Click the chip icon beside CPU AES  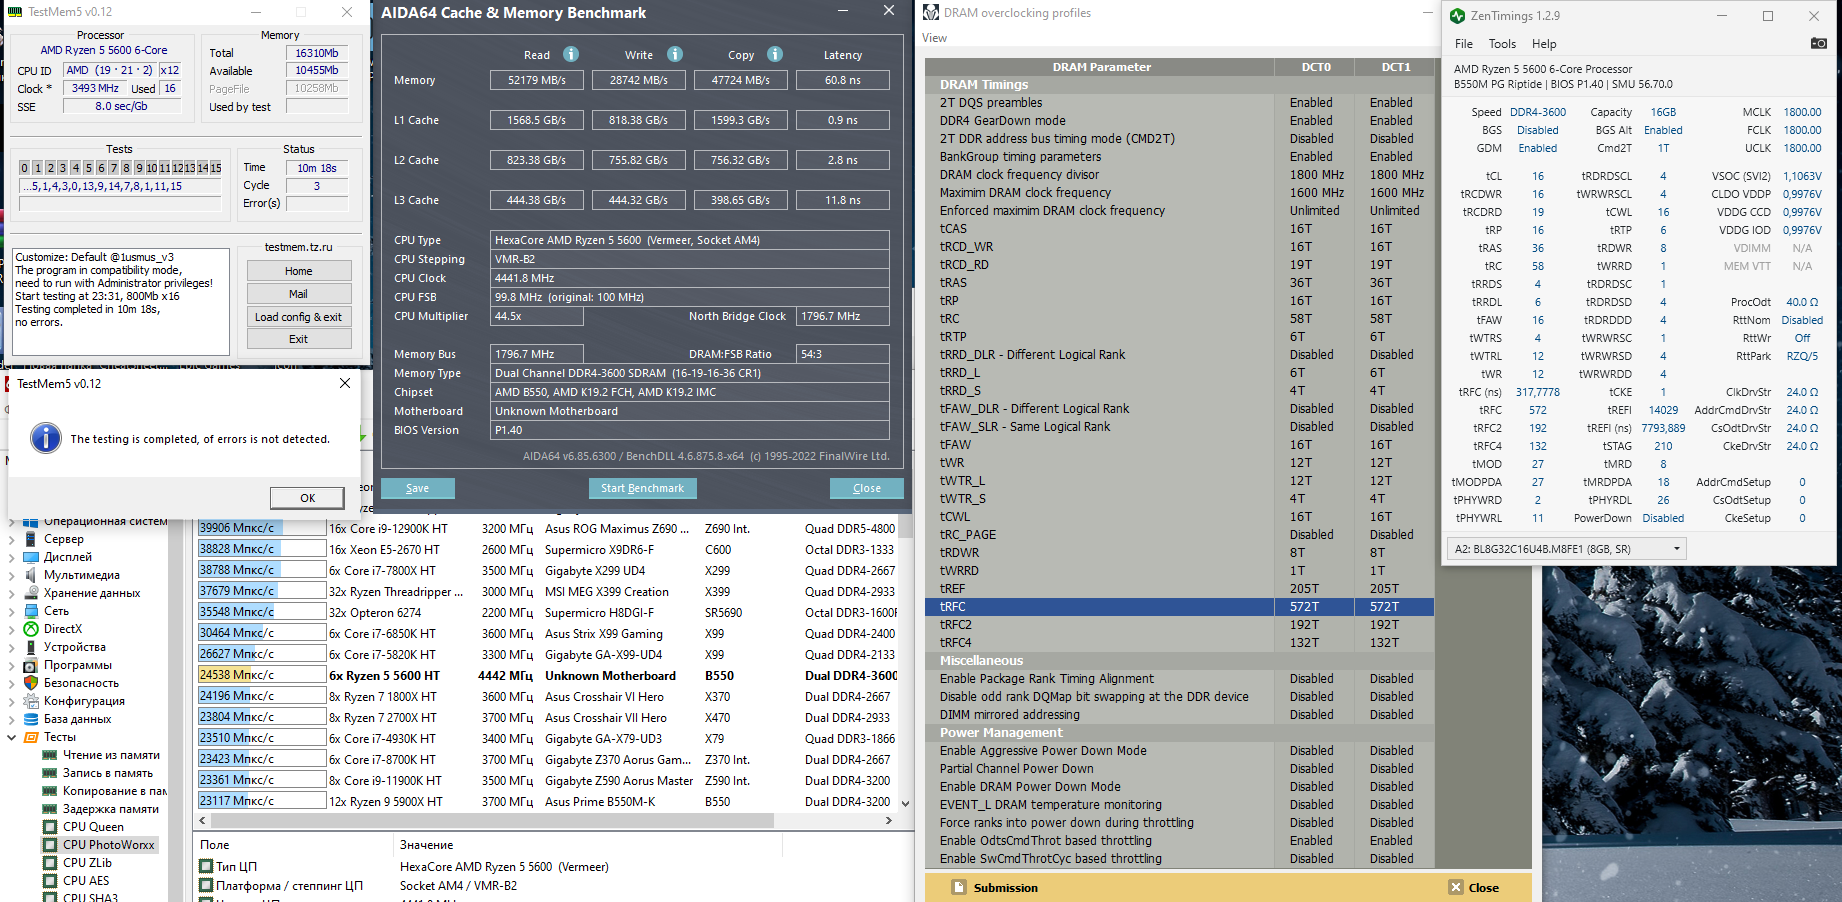coord(50,881)
